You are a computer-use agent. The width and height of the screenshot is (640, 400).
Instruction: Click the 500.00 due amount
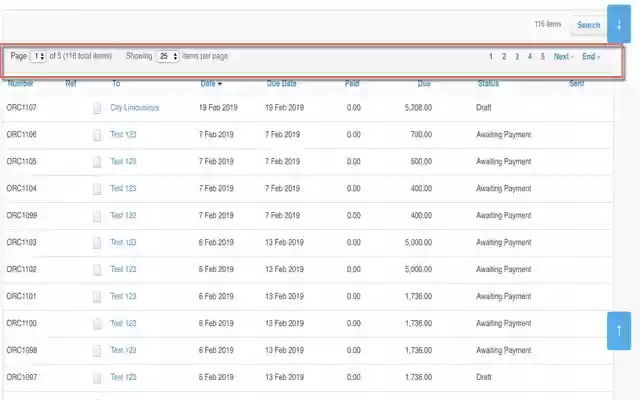[x=421, y=162]
